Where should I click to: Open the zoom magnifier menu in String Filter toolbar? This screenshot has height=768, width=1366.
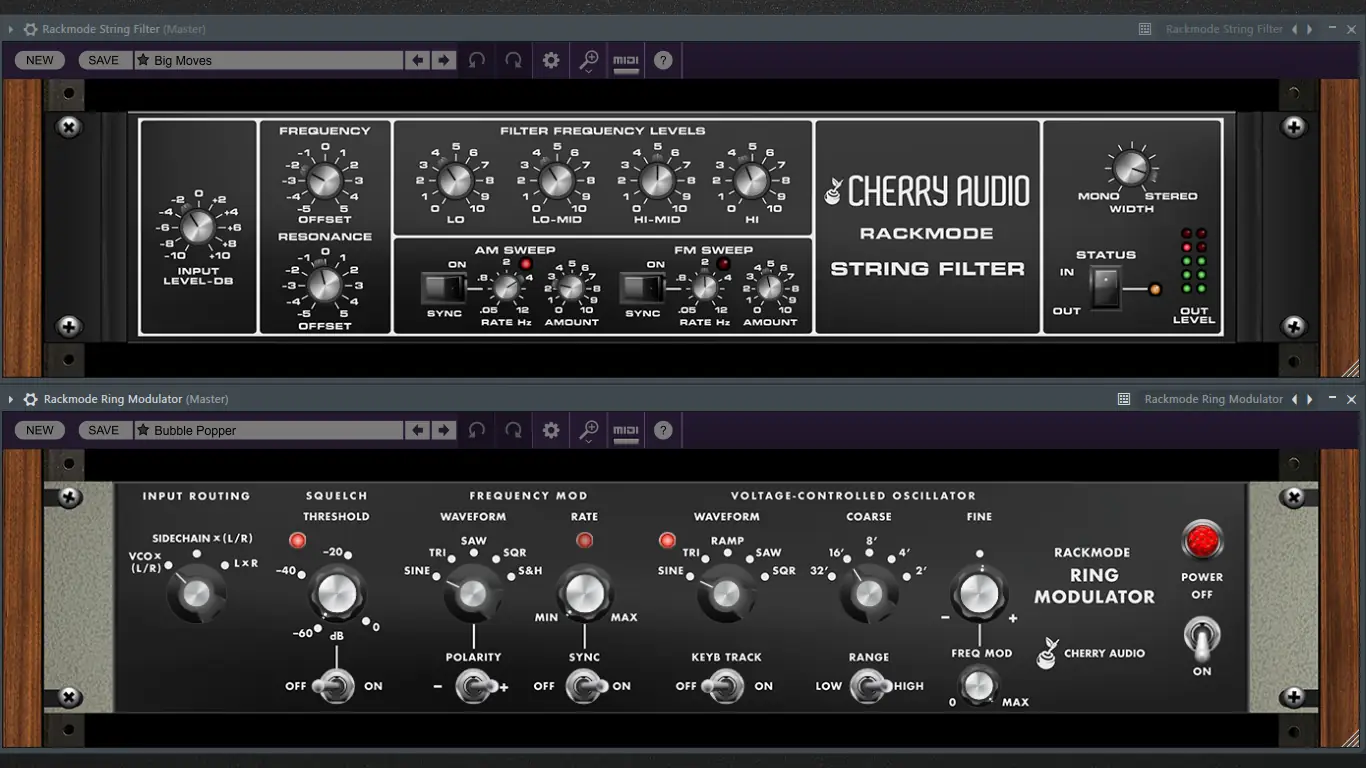tap(589, 61)
